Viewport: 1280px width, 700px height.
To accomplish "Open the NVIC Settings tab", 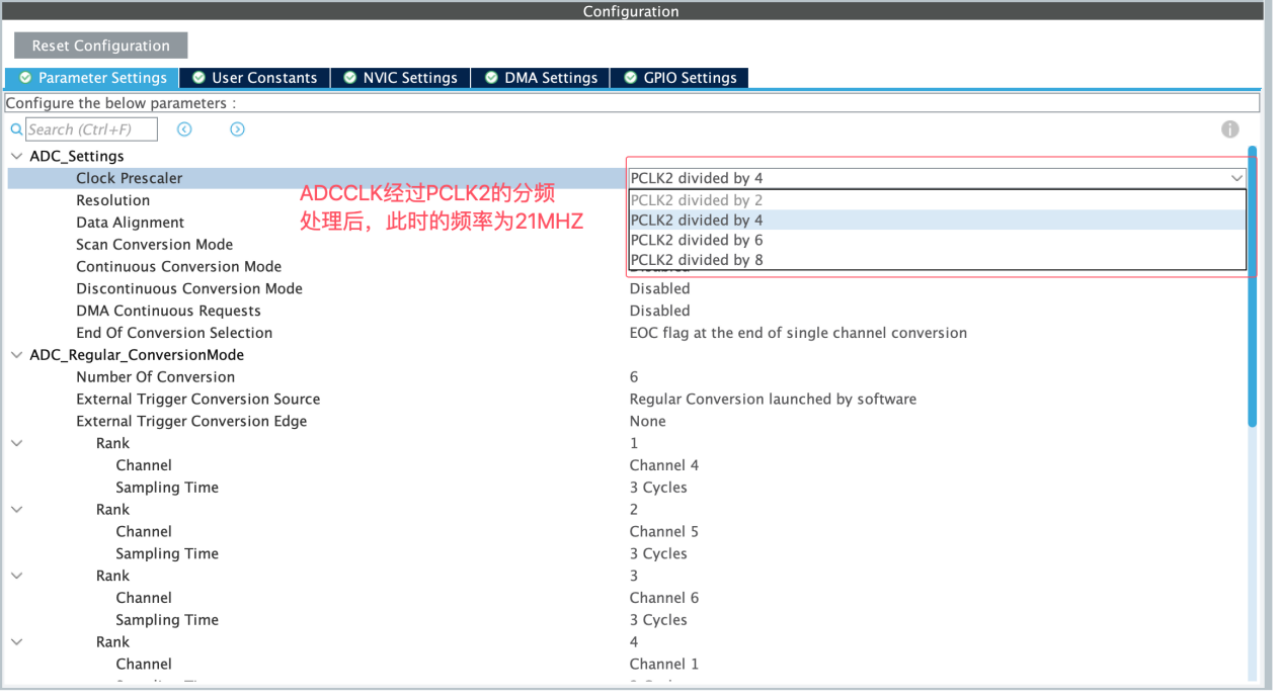I will tap(400, 78).
